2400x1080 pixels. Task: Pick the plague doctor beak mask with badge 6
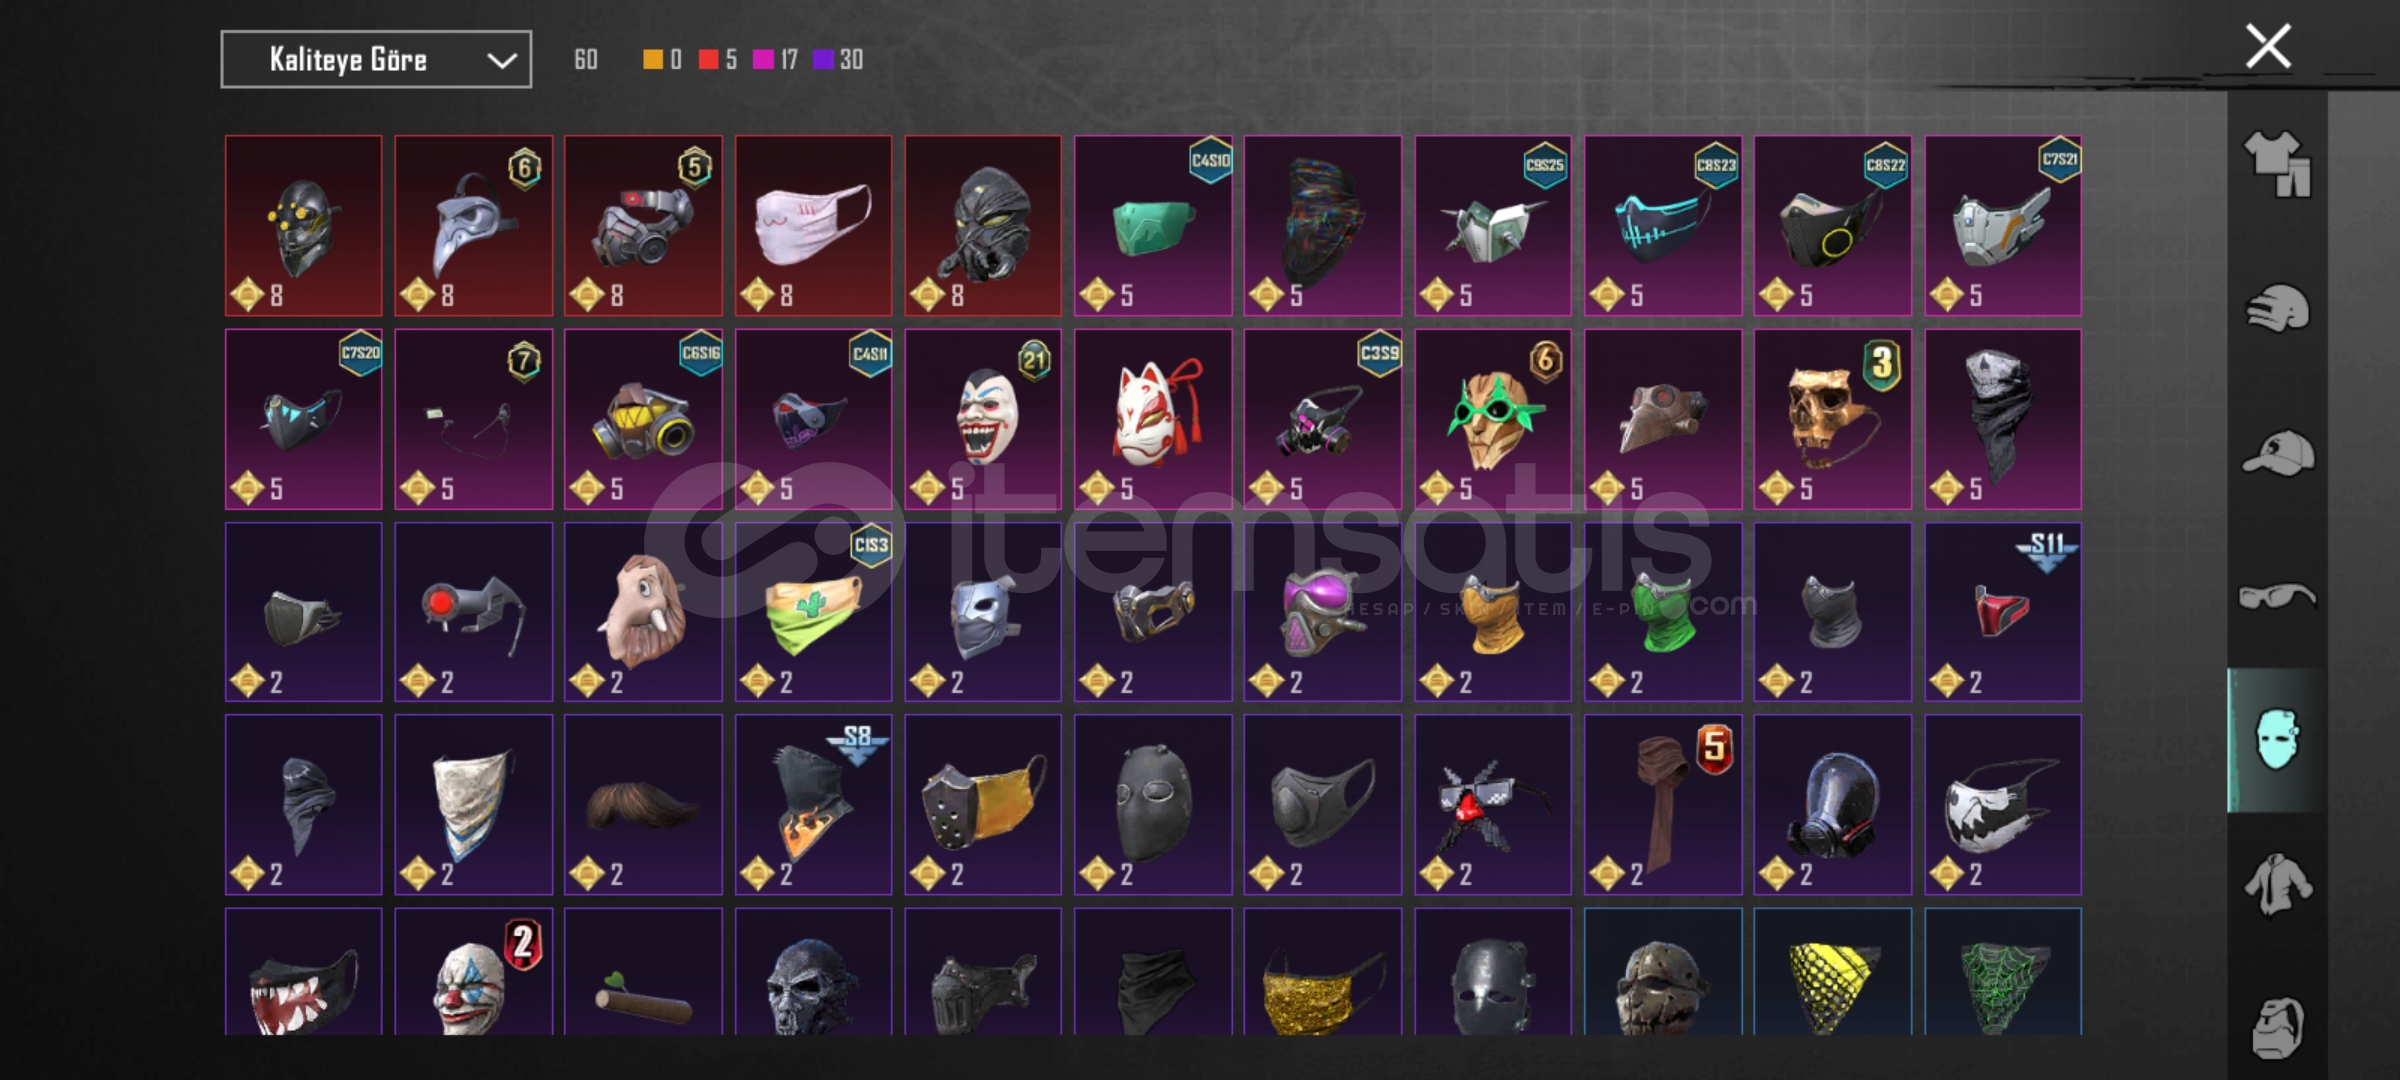(473, 226)
